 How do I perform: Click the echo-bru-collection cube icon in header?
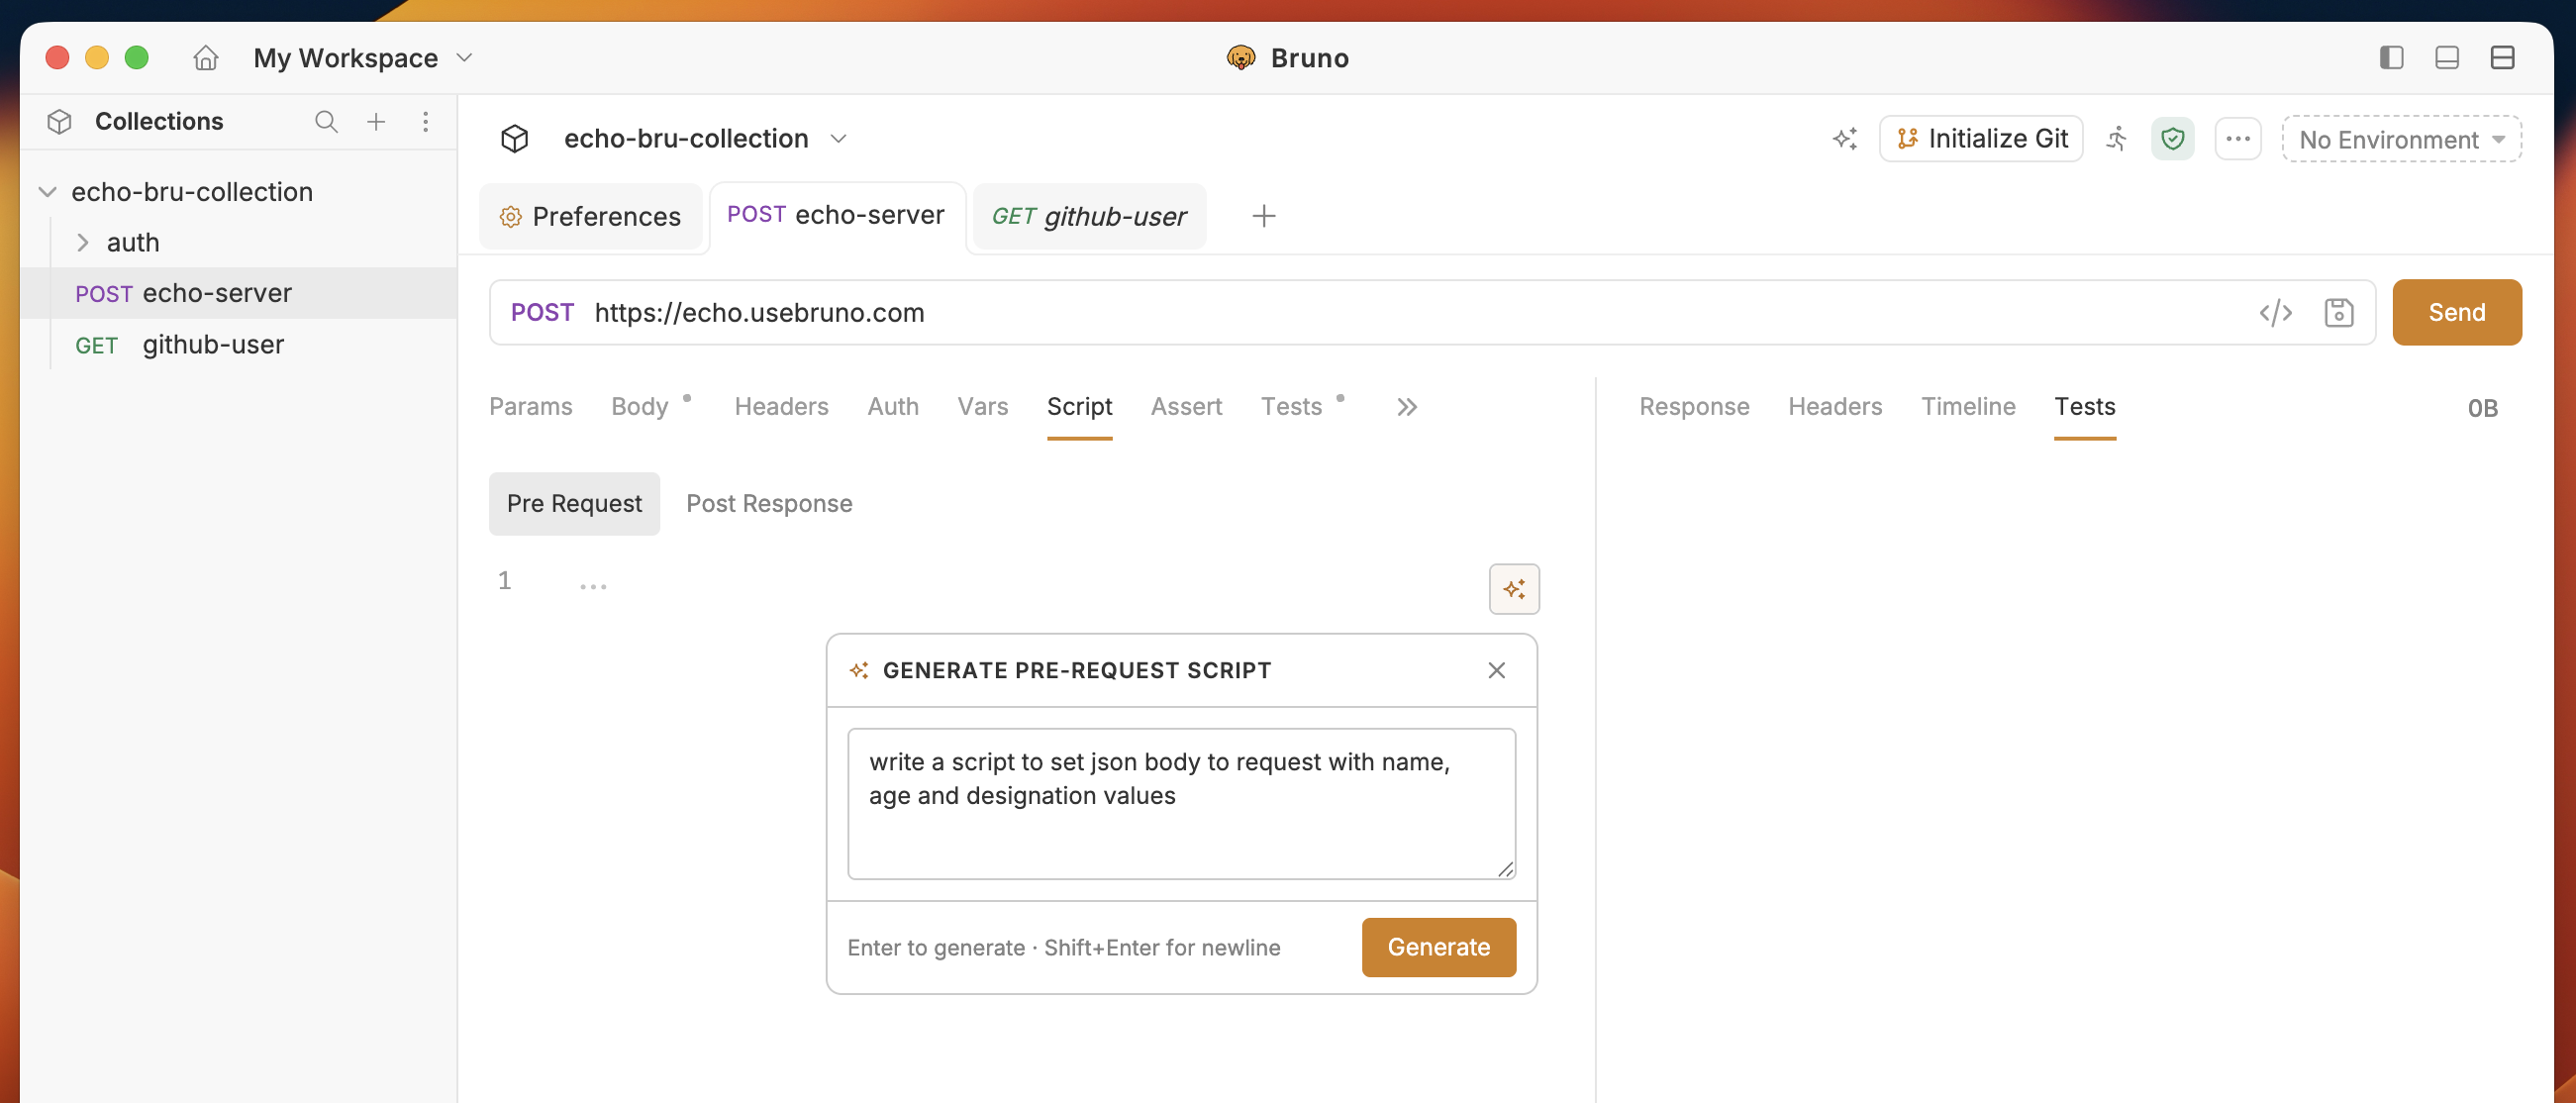[515, 138]
